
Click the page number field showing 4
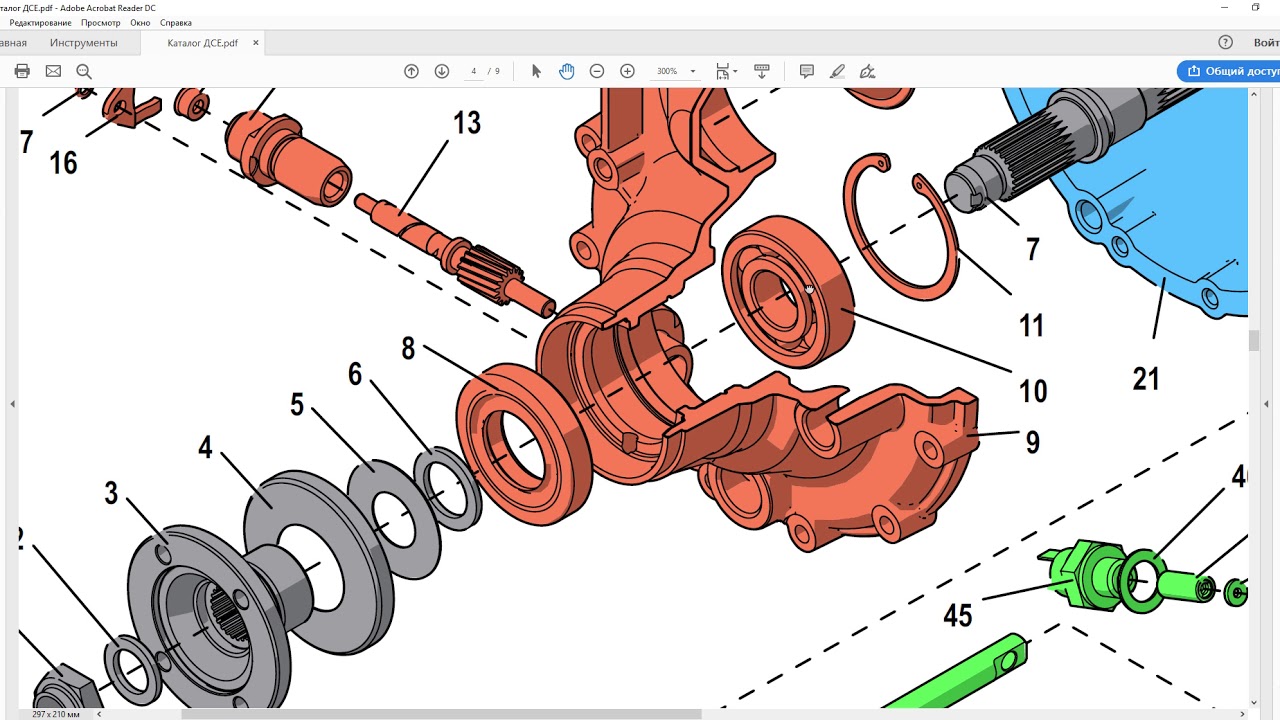tap(474, 71)
